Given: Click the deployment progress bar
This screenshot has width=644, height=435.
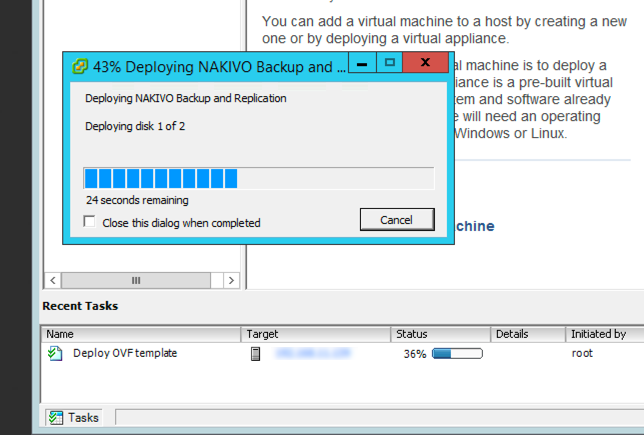Looking at the screenshot, I should [x=259, y=178].
